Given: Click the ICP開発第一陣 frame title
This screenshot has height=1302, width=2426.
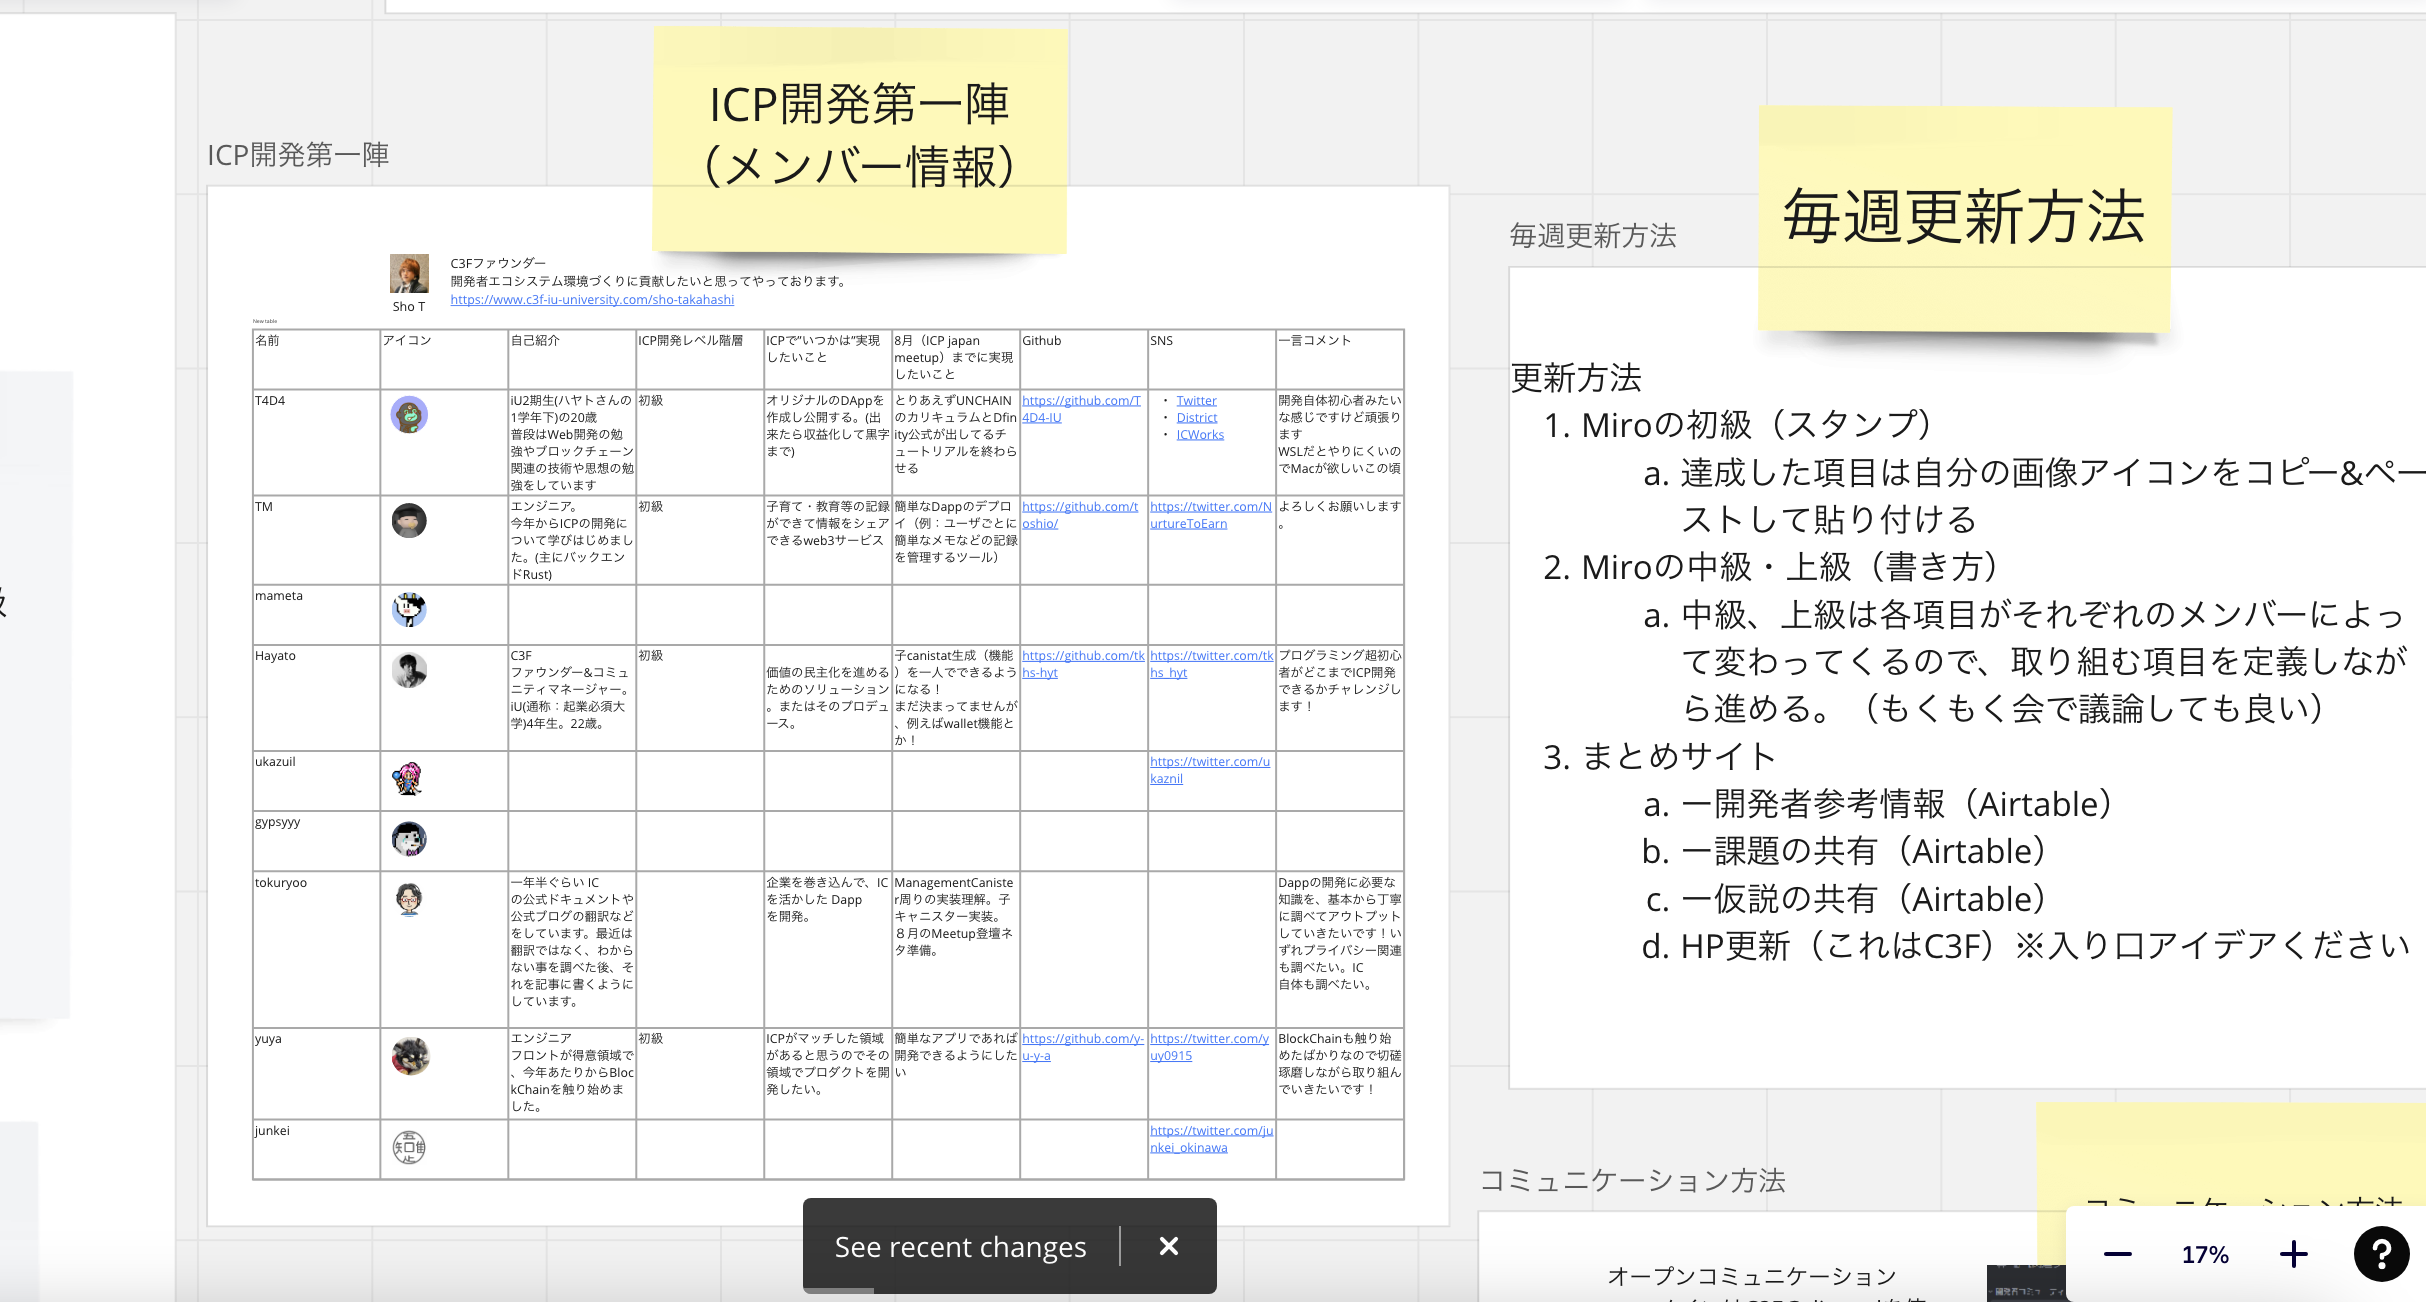Looking at the screenshot, I should click(298, 155).
